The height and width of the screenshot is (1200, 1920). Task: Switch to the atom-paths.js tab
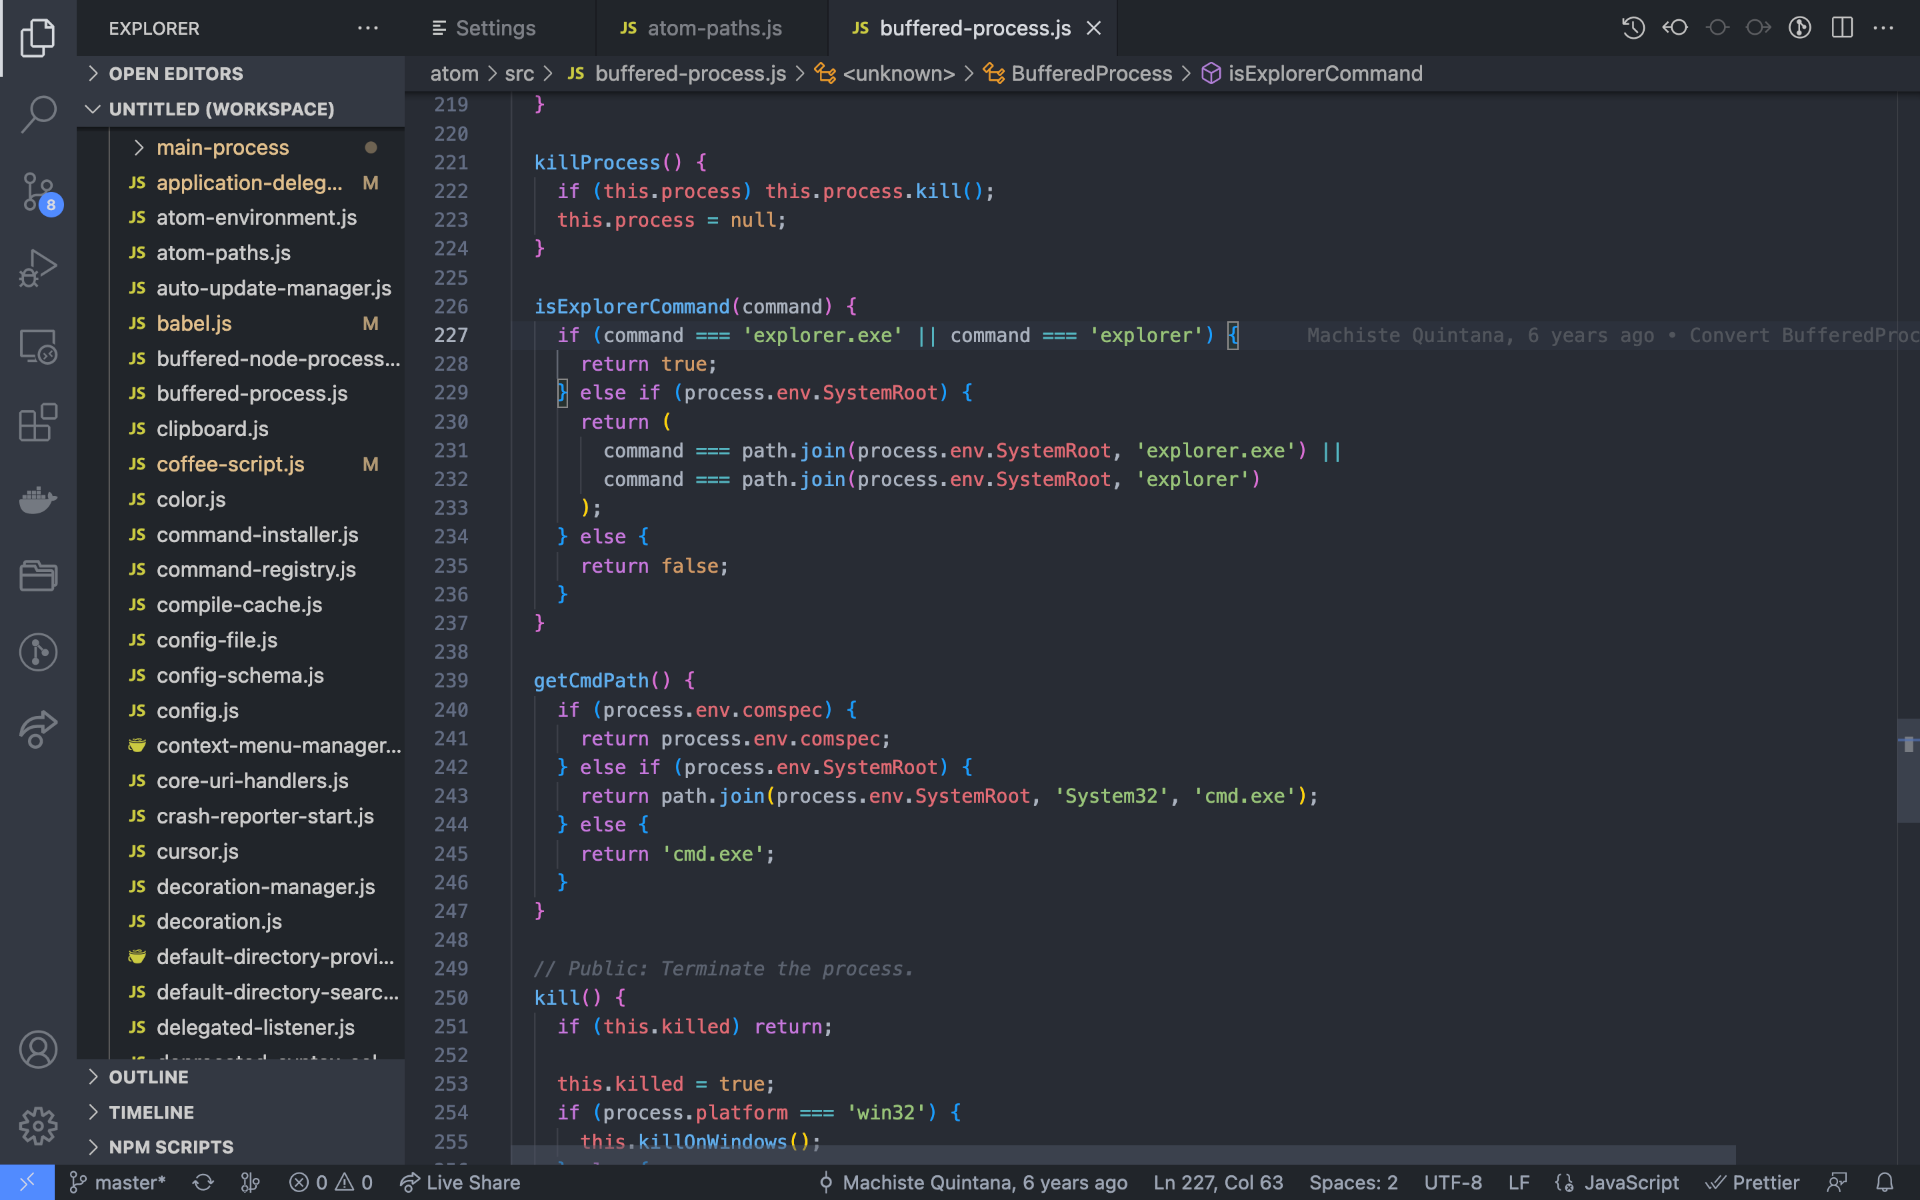(x=713, y=28)
